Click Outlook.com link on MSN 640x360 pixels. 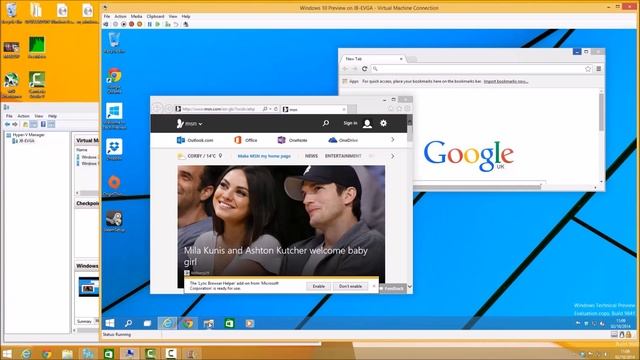pyautogui.click(x=195, y=140)
